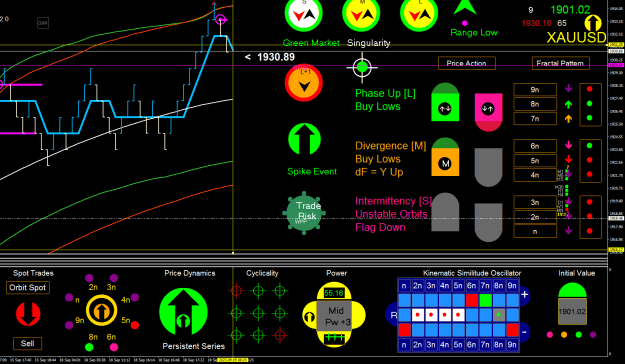Image resolution: width=625 pixels, height=364 pixels.
Task: Toggle the red indicator light in 5n row
Action: tap(590, 160)
